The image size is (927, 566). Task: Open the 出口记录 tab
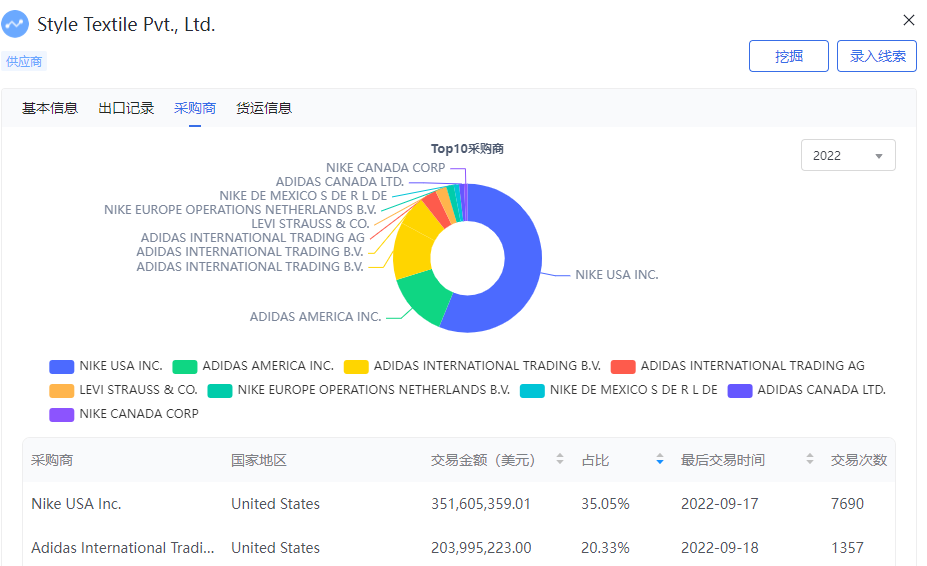(126, 108)
